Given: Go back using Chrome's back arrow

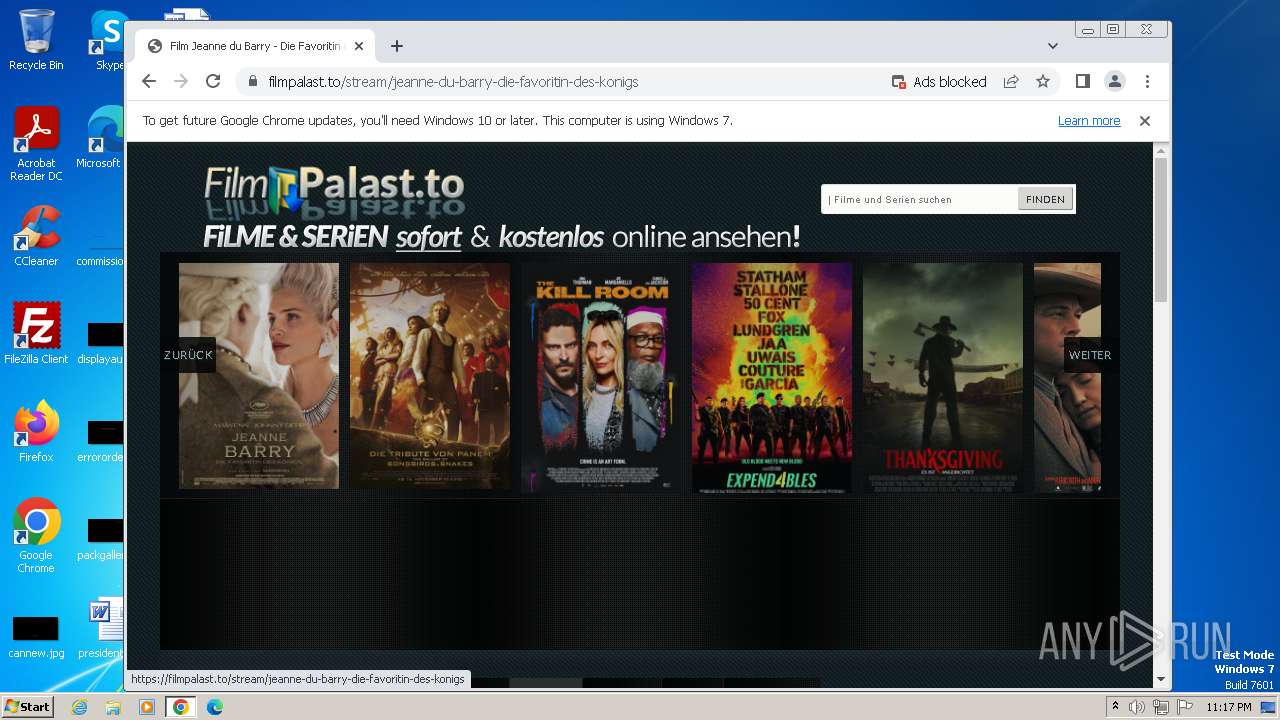Looking at the screenshot, I should click(149, 82).
